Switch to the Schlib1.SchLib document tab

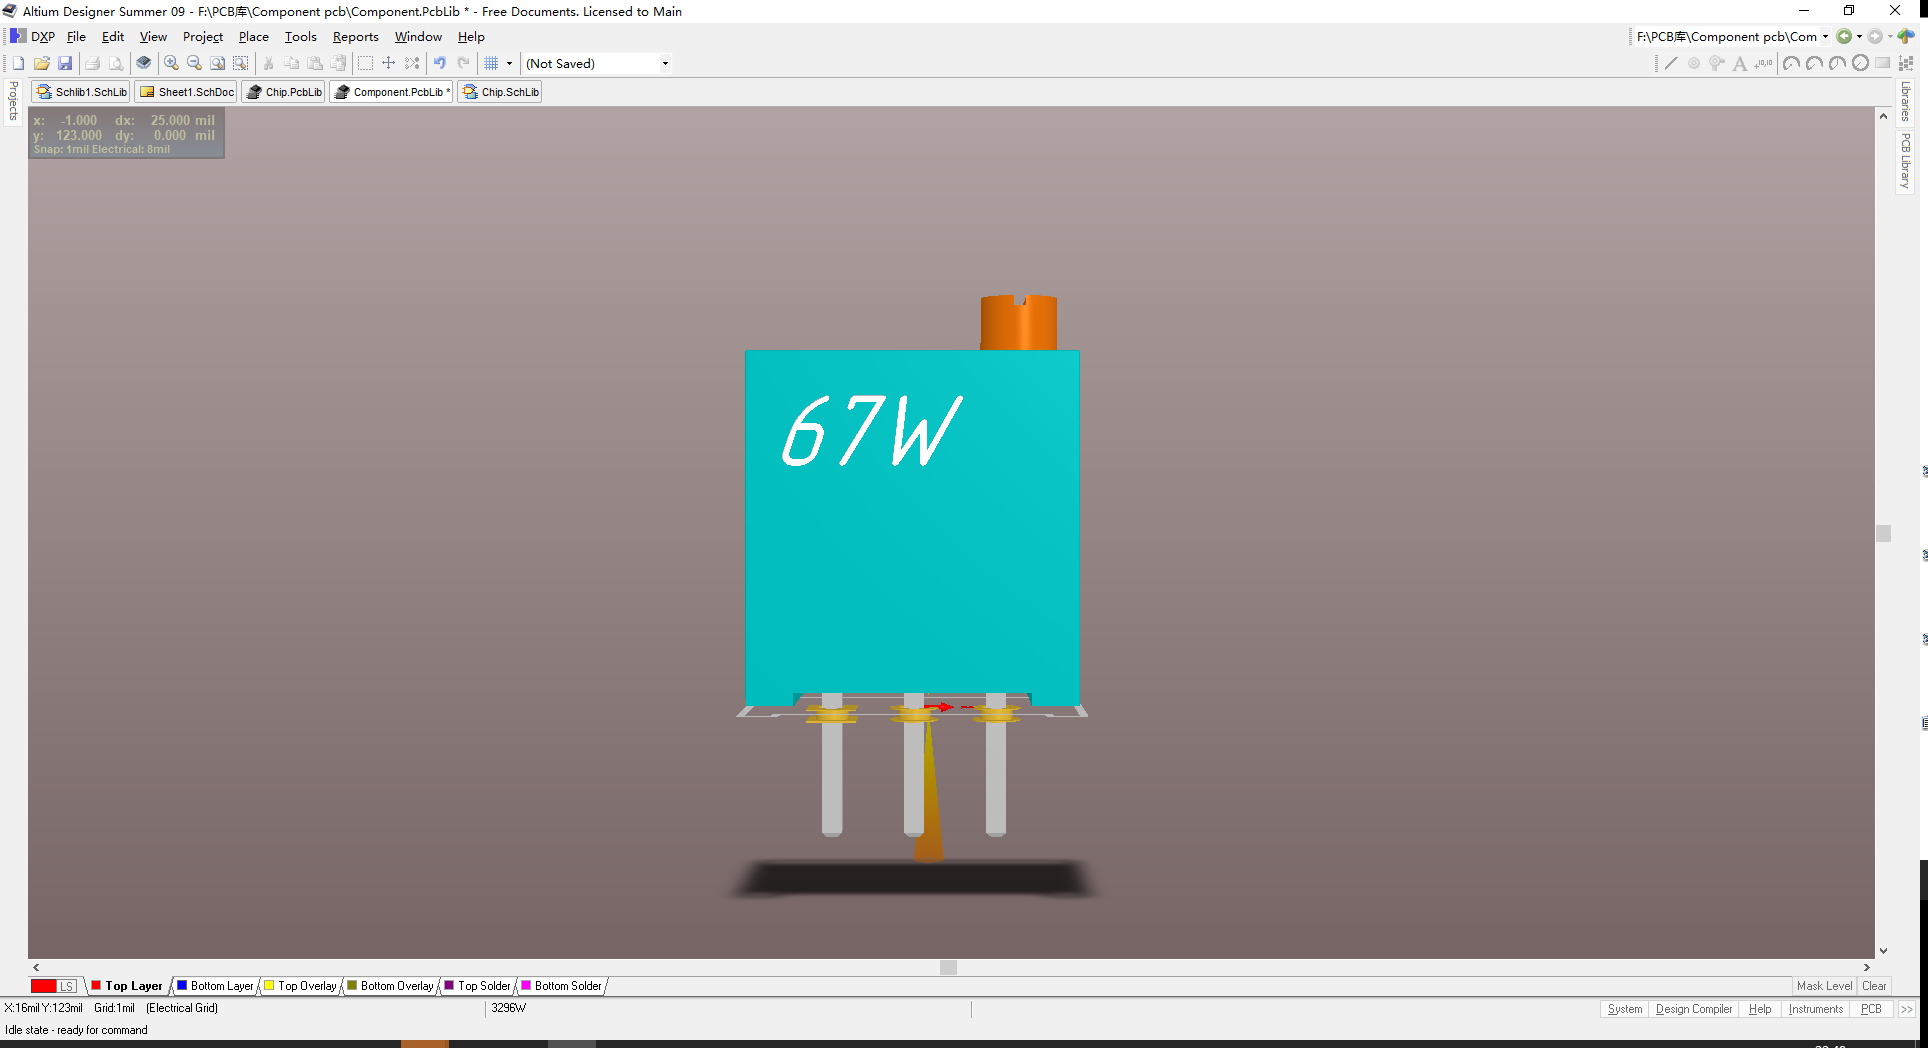81,92
